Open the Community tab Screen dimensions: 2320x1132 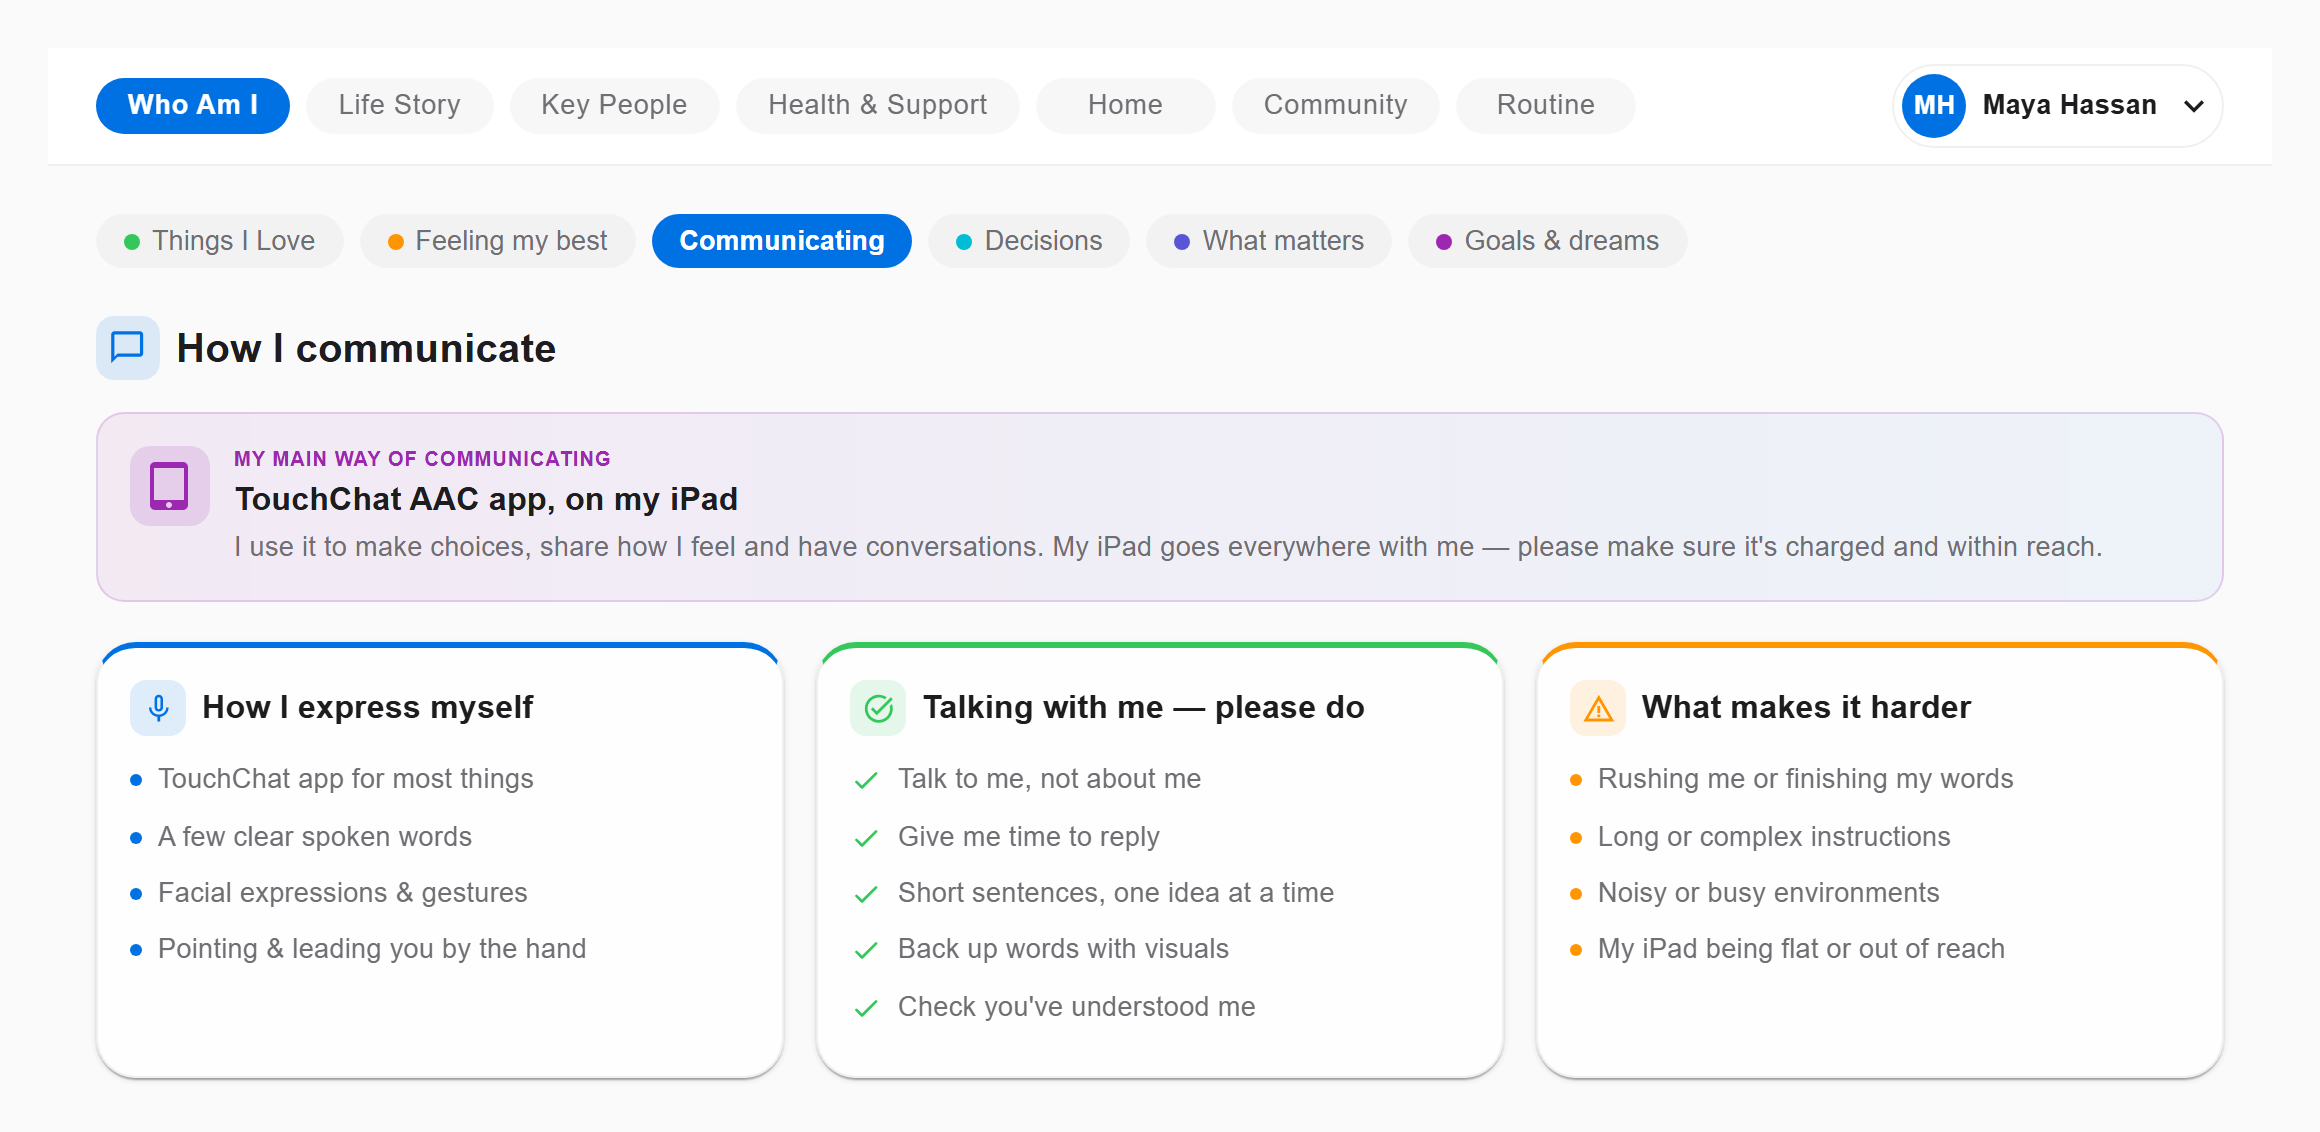click(x=1335, y=105)
